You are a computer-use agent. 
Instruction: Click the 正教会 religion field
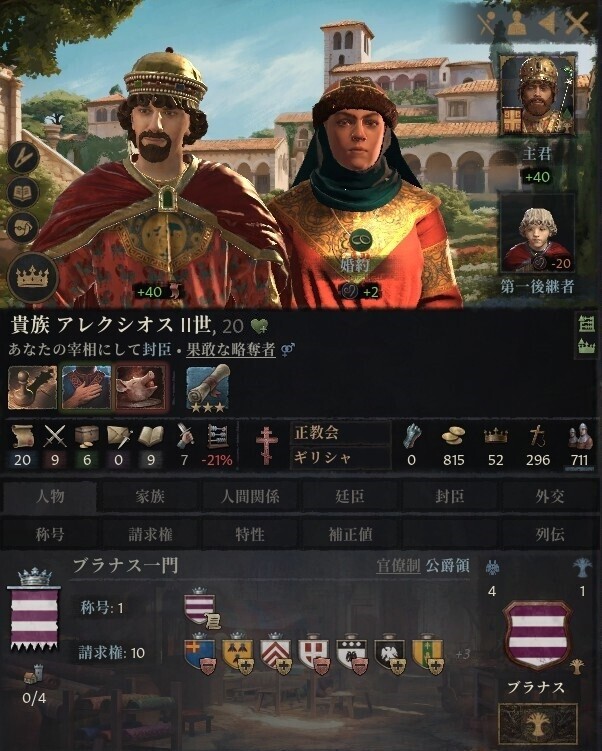[x=341, y=433]
